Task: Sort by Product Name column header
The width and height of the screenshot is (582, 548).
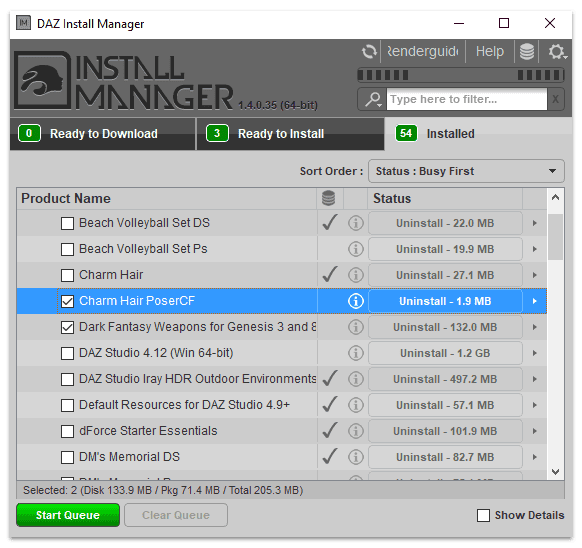Action: [x=167, y=198]
